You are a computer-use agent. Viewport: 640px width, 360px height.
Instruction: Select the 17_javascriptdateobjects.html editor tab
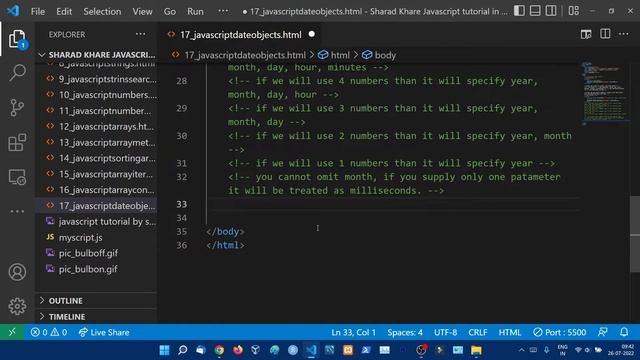pos(241,35)
